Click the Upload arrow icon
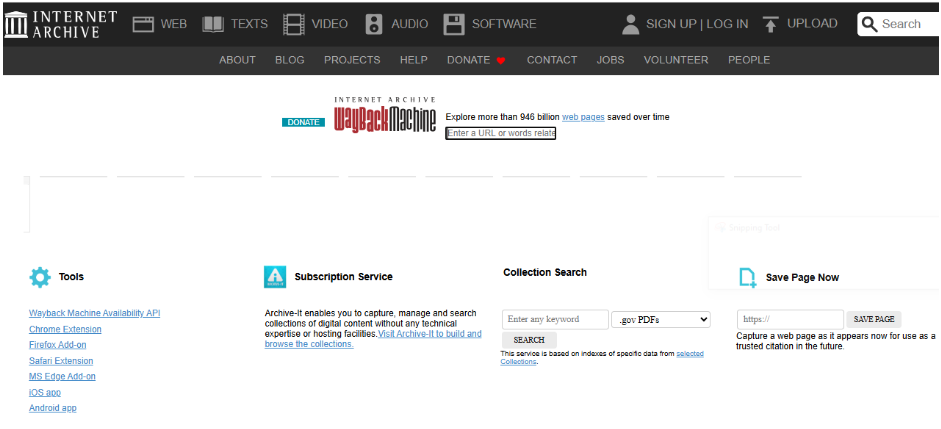The width and height of the screenshot is (941, 429). tap(771, 24)
